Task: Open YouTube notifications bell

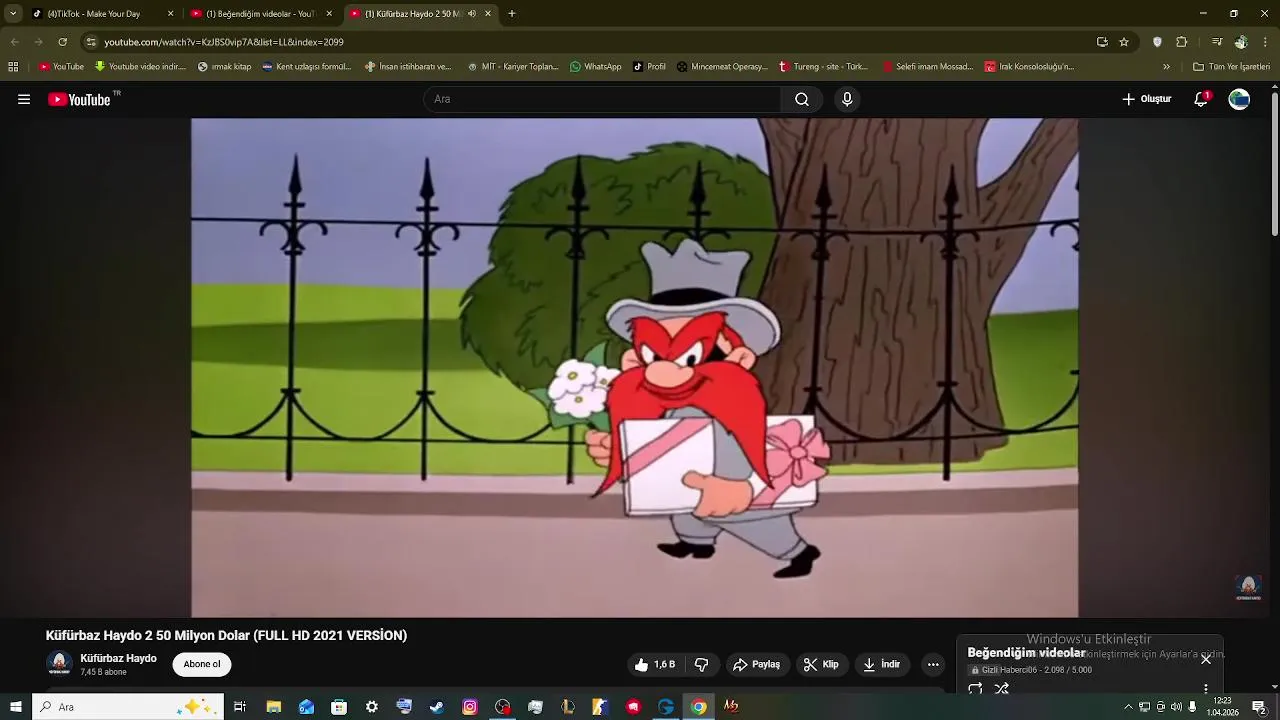Action: click(x=1201, y=99)
